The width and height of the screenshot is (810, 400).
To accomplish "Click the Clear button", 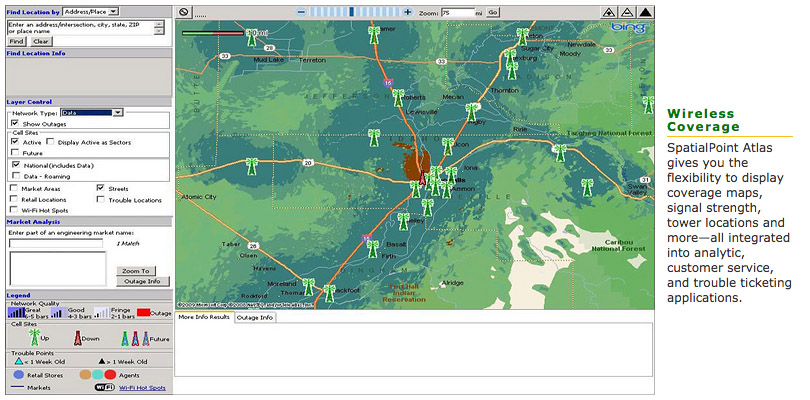I will (x=41, y=41).
